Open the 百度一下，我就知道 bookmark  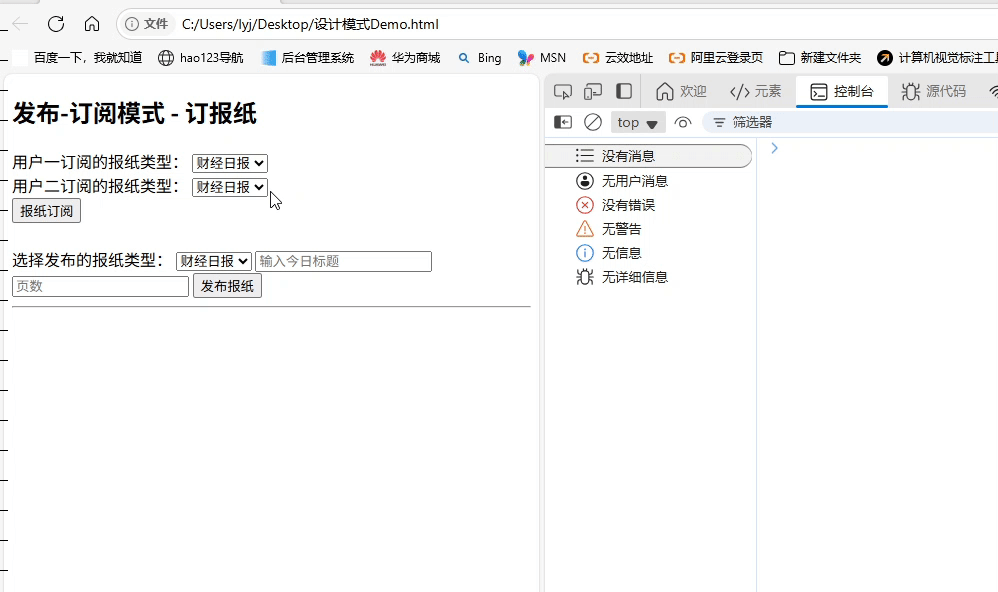point(78,58)
